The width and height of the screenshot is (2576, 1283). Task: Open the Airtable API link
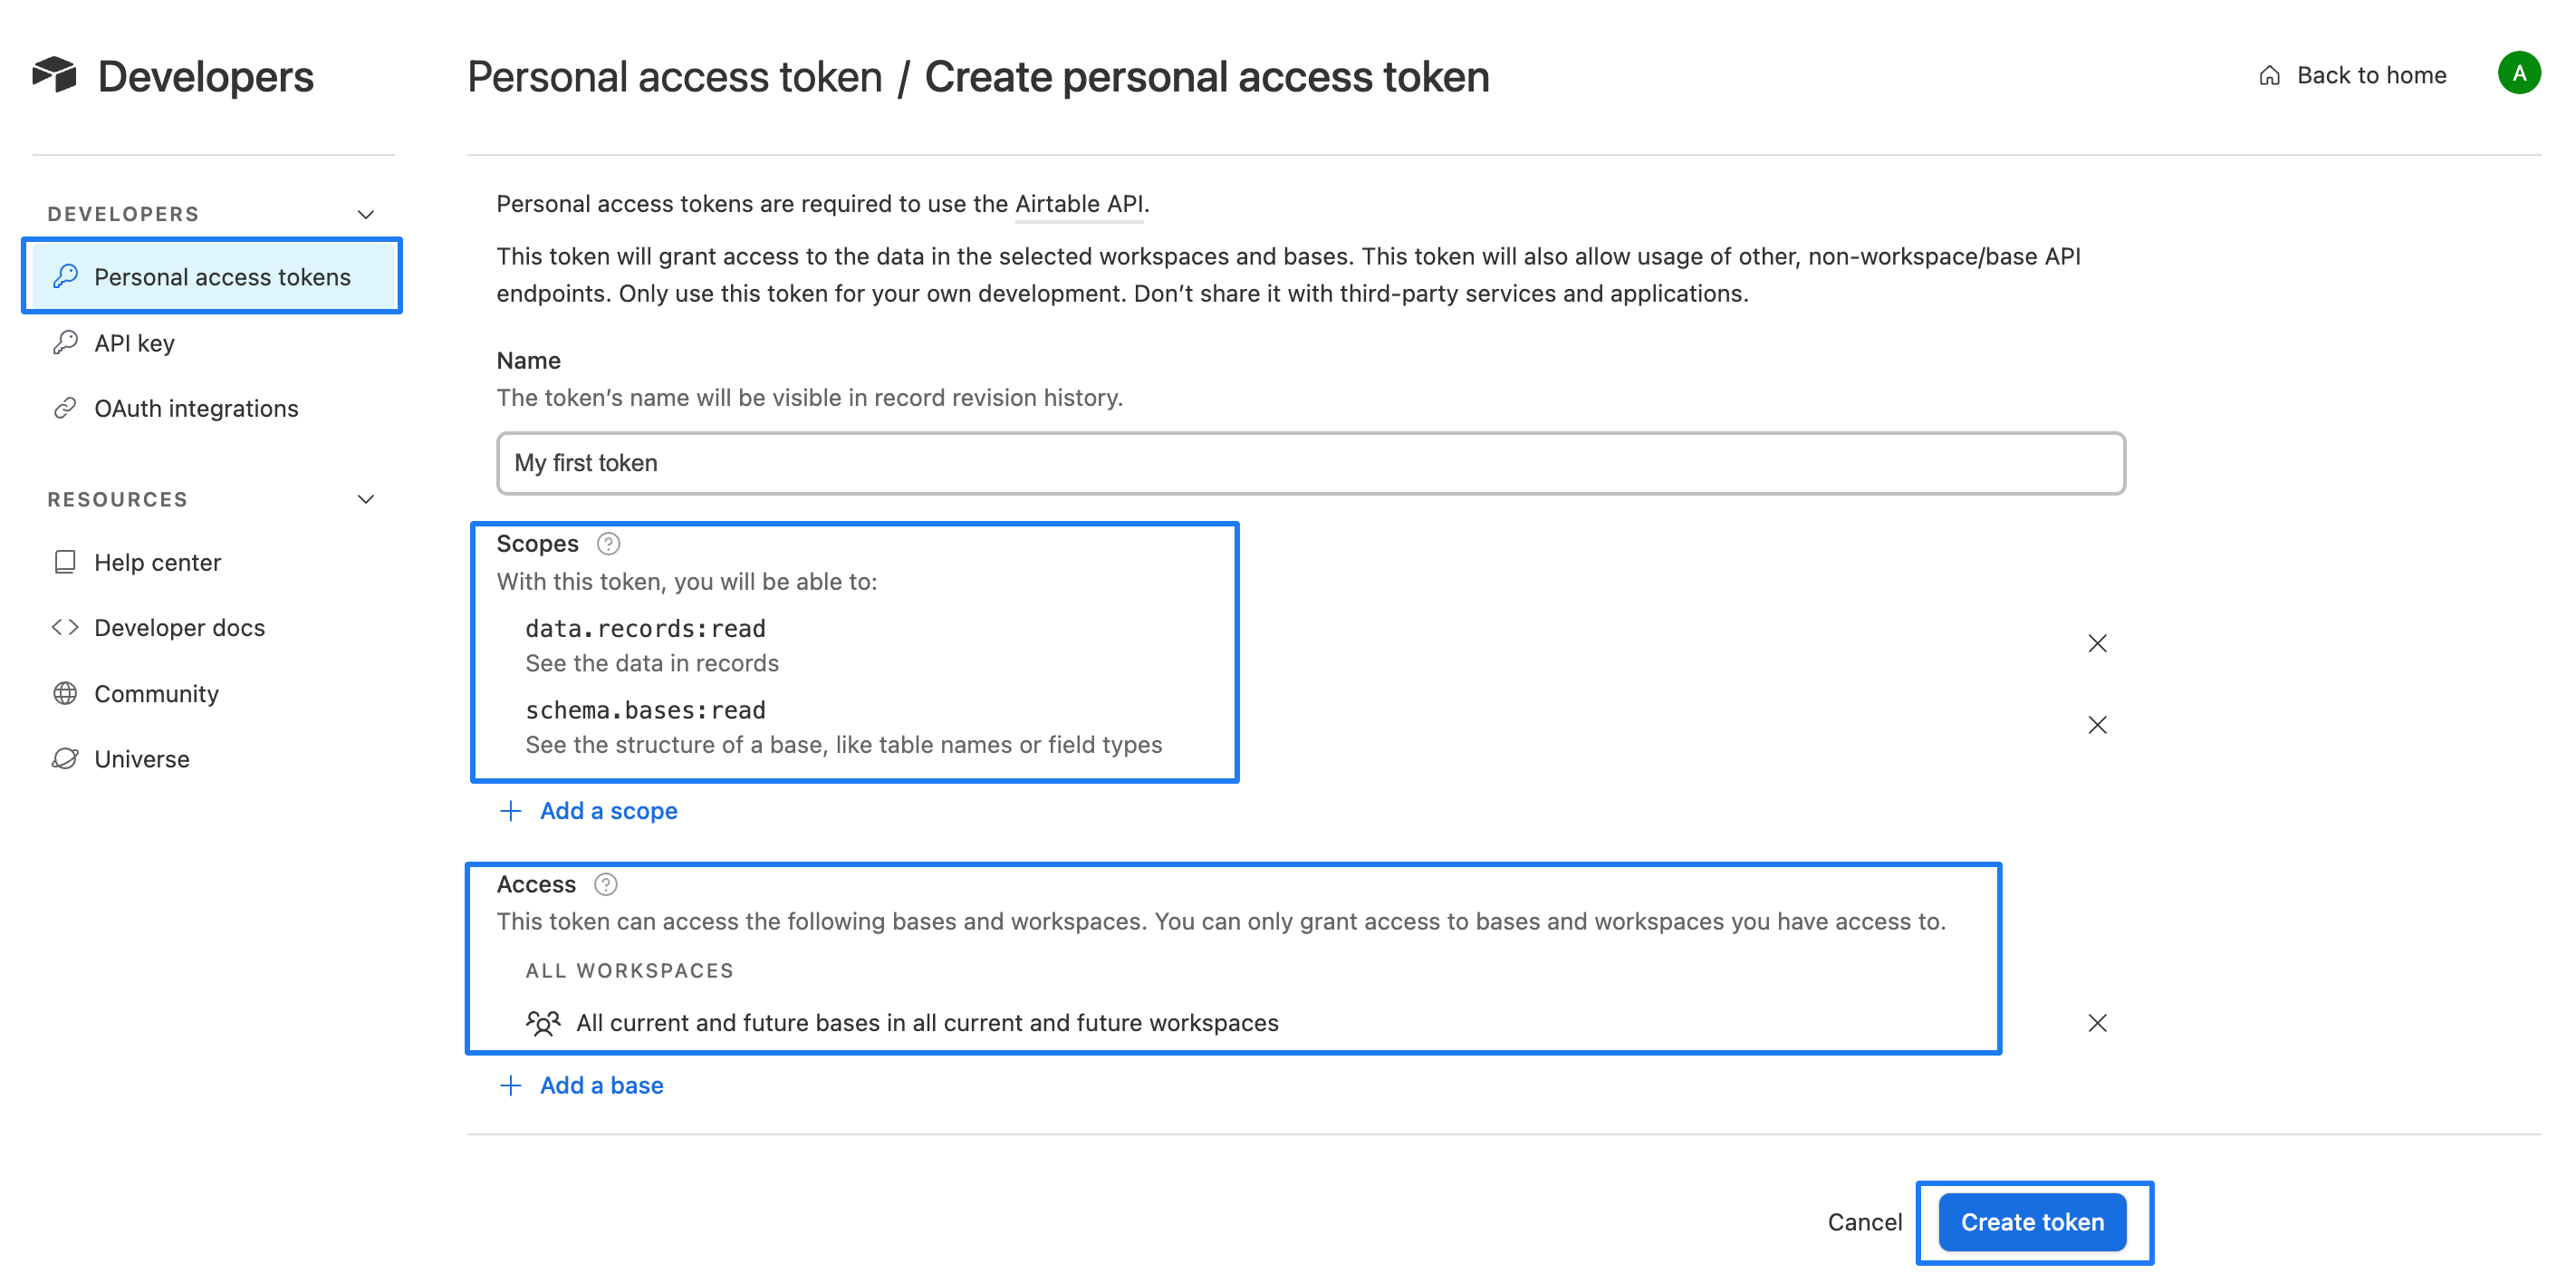click(1078, 203)
